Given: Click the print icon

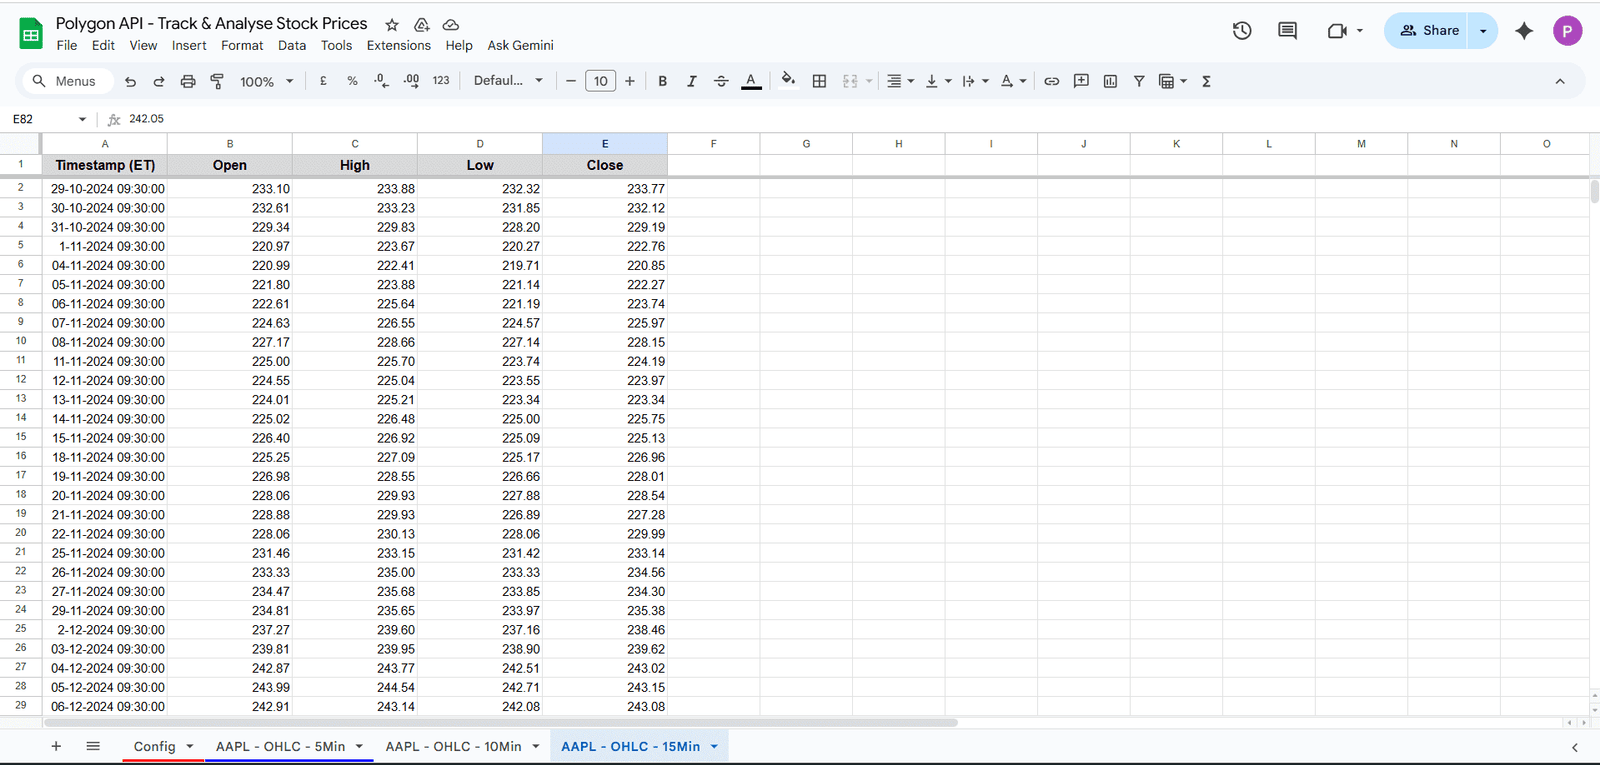Looking at the screenshot, I should click(188, 81).
